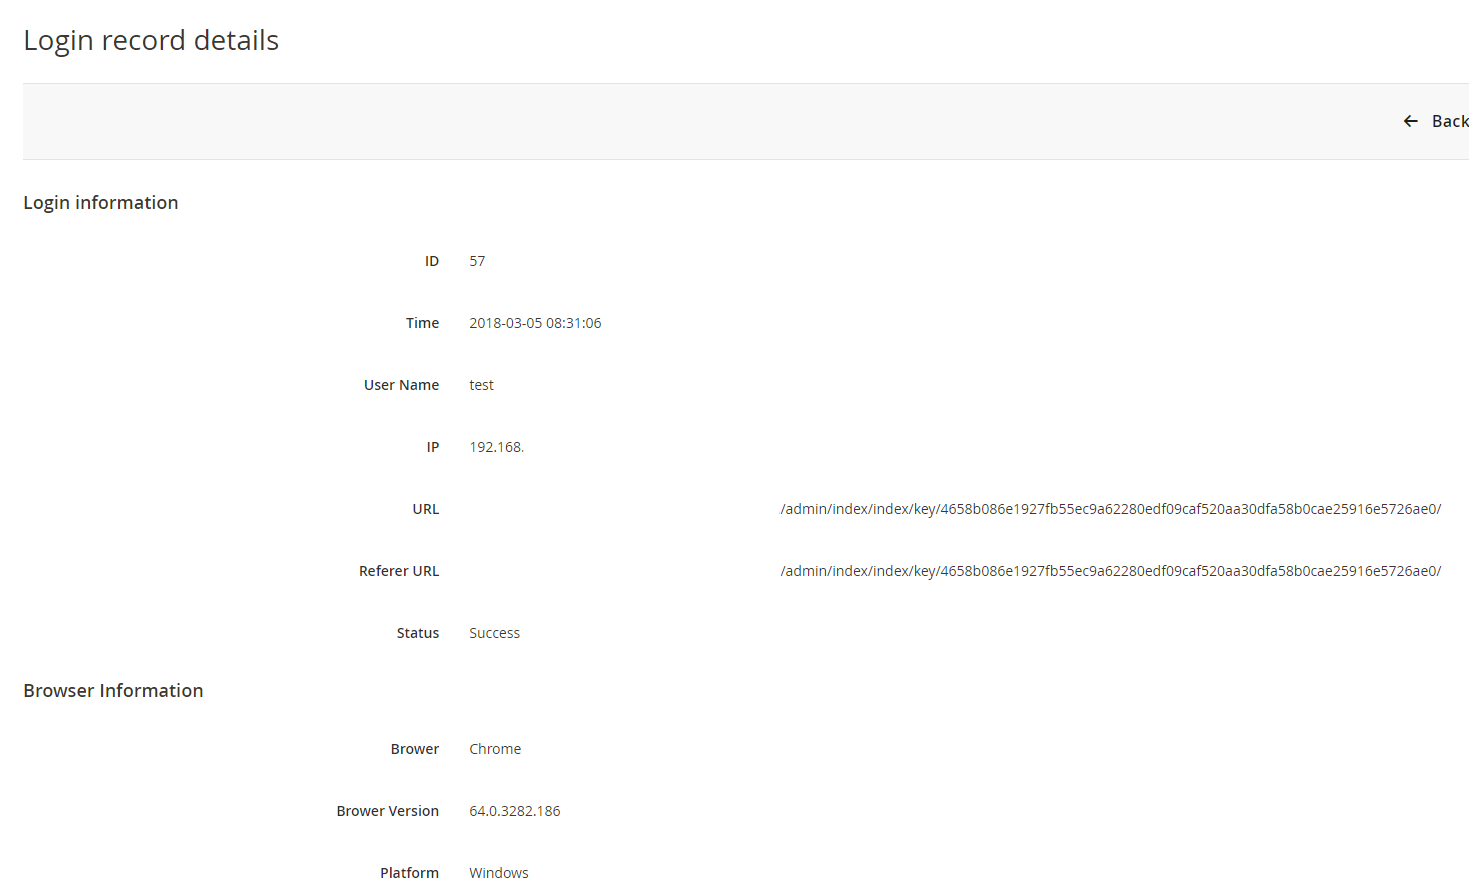Select the user name value 'test'

click(481, 385)
